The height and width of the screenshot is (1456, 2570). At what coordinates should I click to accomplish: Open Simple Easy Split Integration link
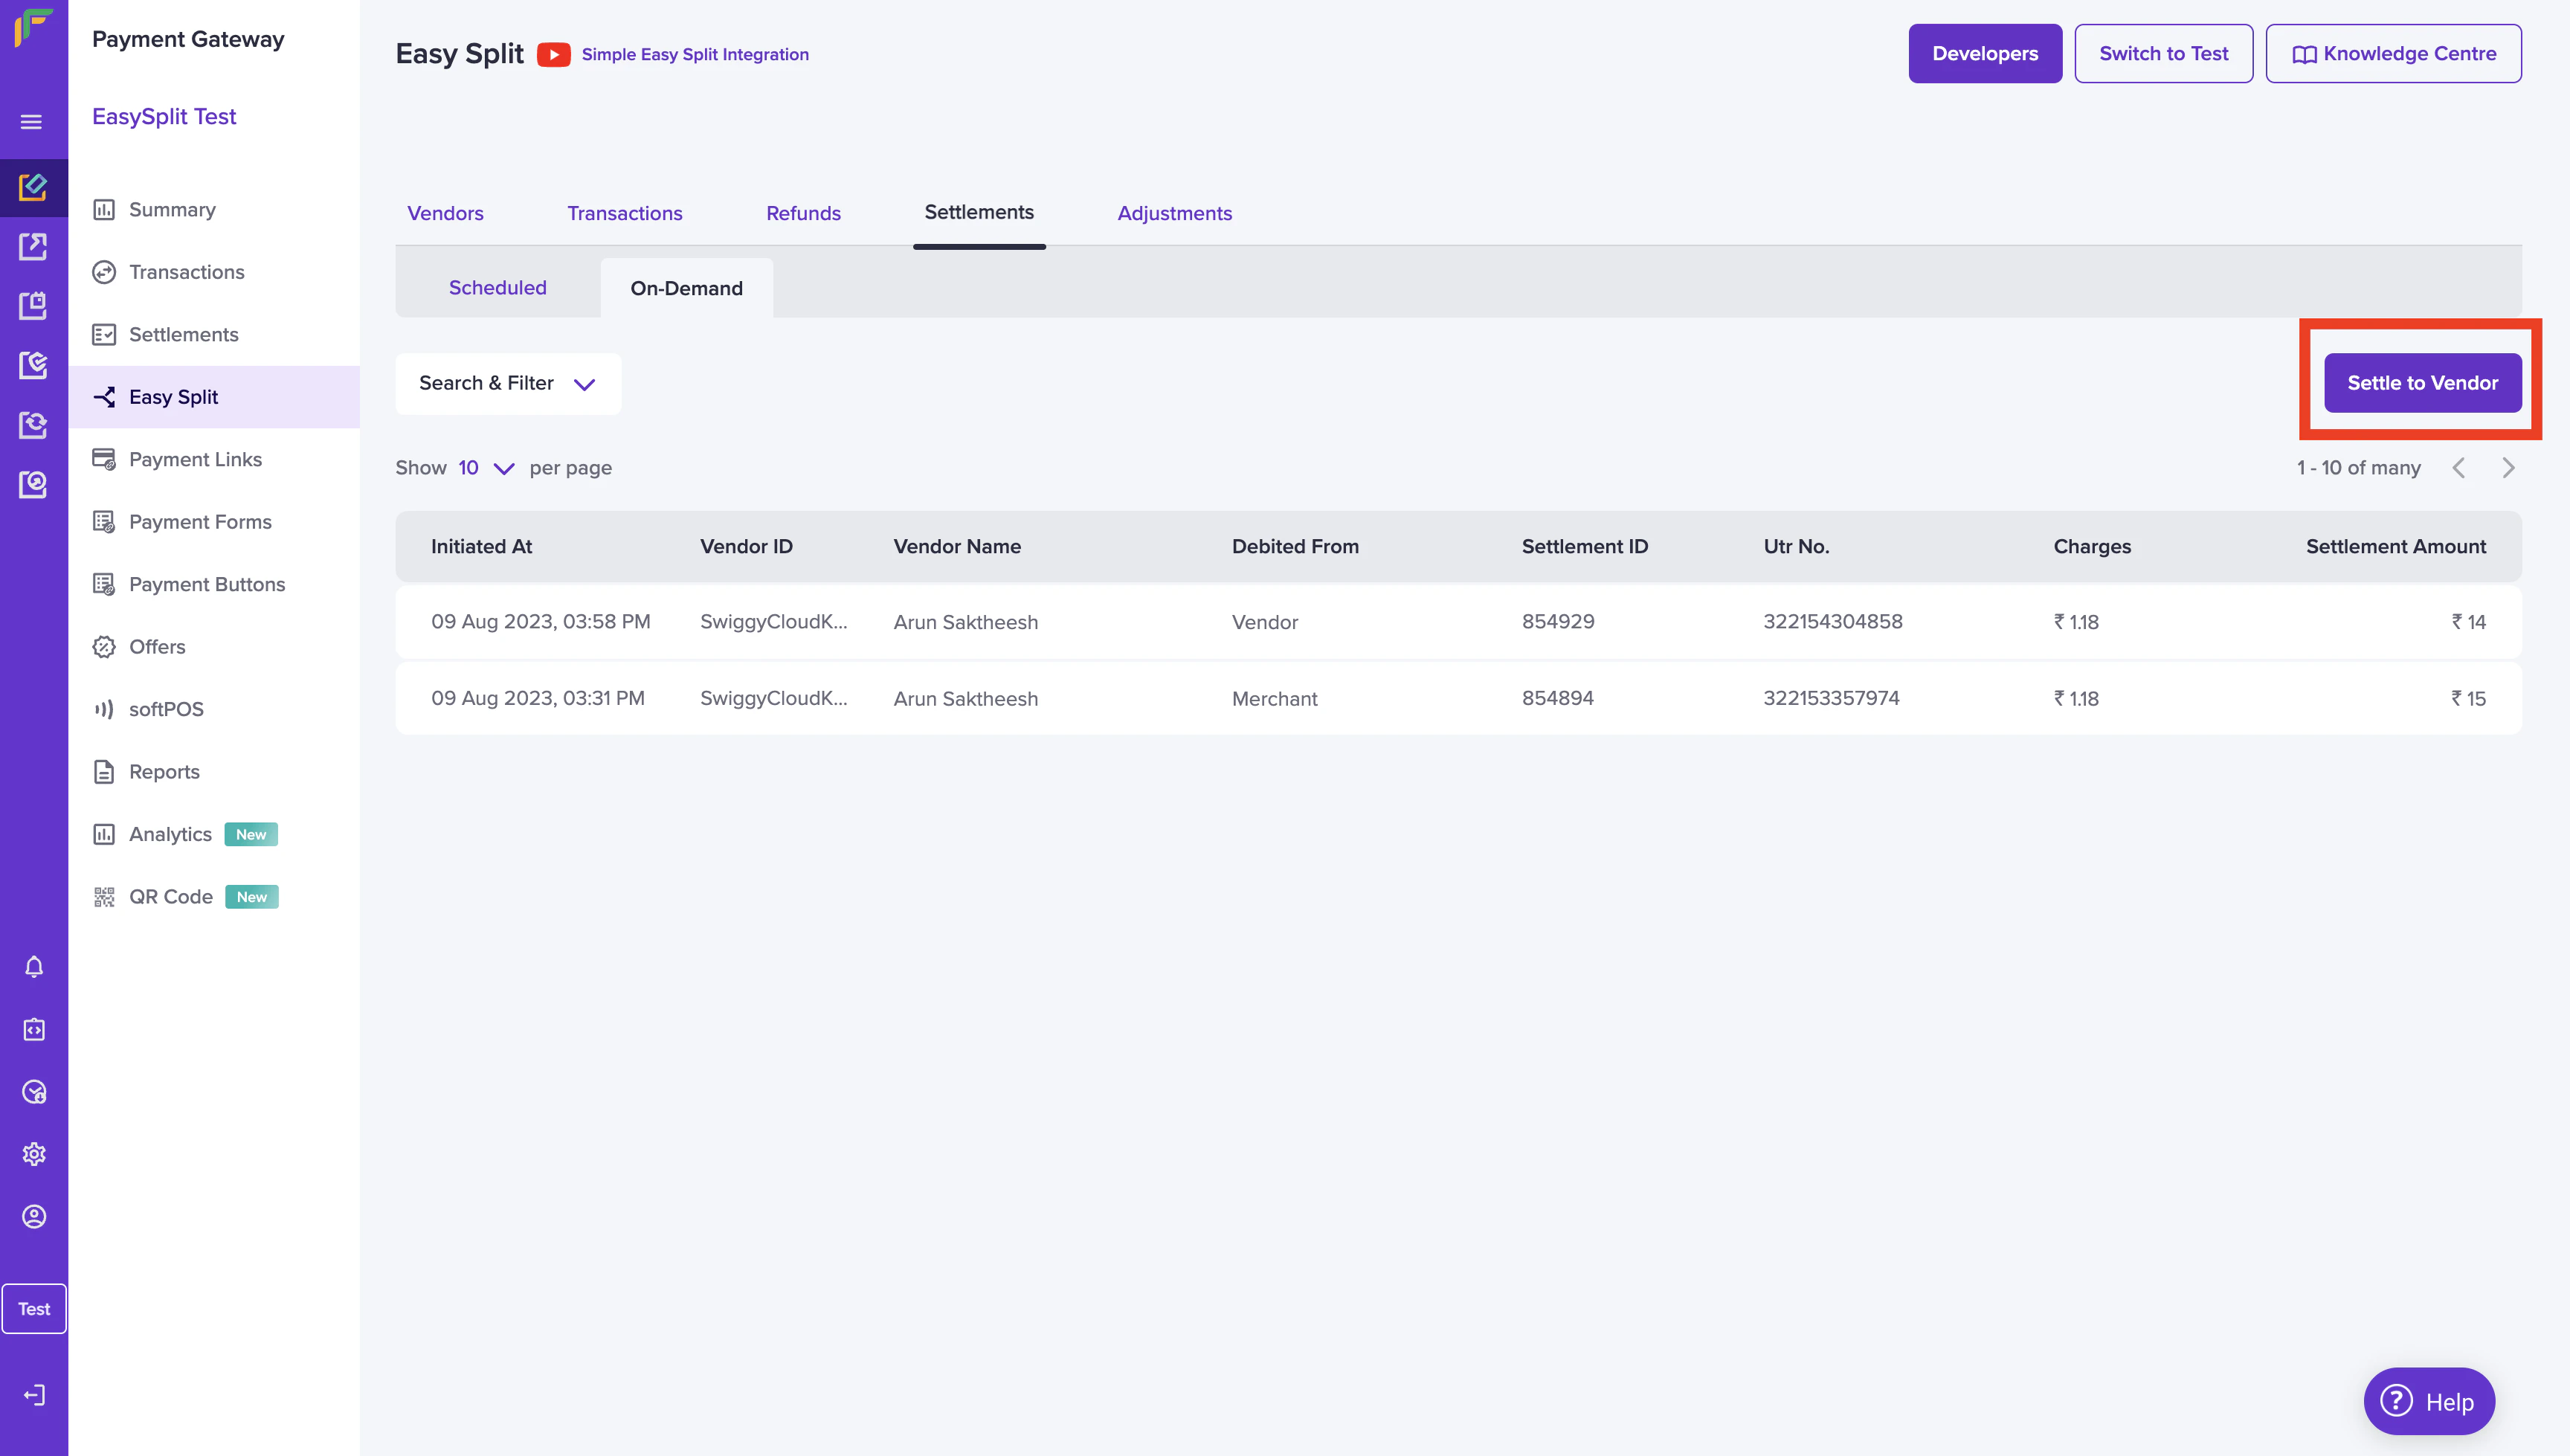click(x=695, y=54)
